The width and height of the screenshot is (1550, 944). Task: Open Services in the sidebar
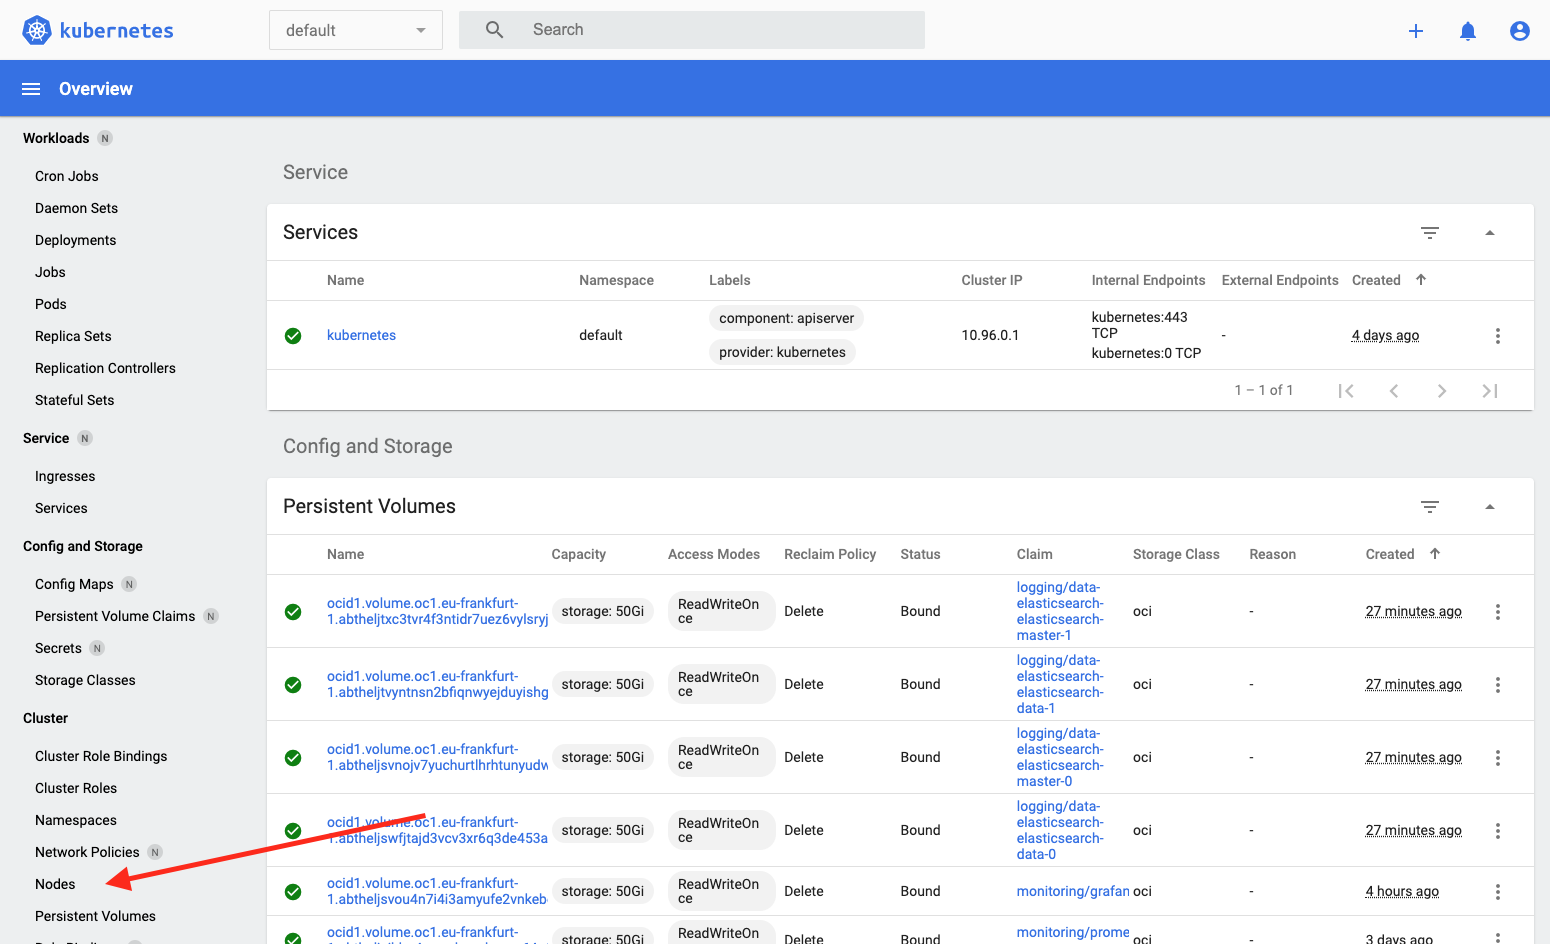tap(61, 508)
